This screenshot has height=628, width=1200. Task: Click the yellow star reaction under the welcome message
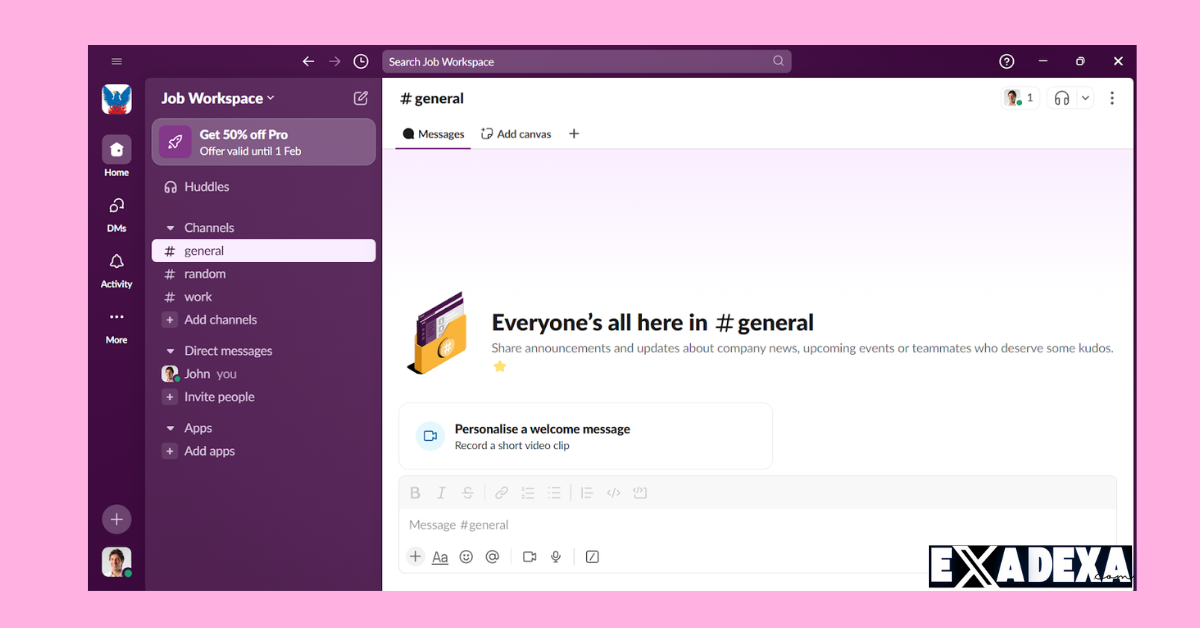point(500,366)
